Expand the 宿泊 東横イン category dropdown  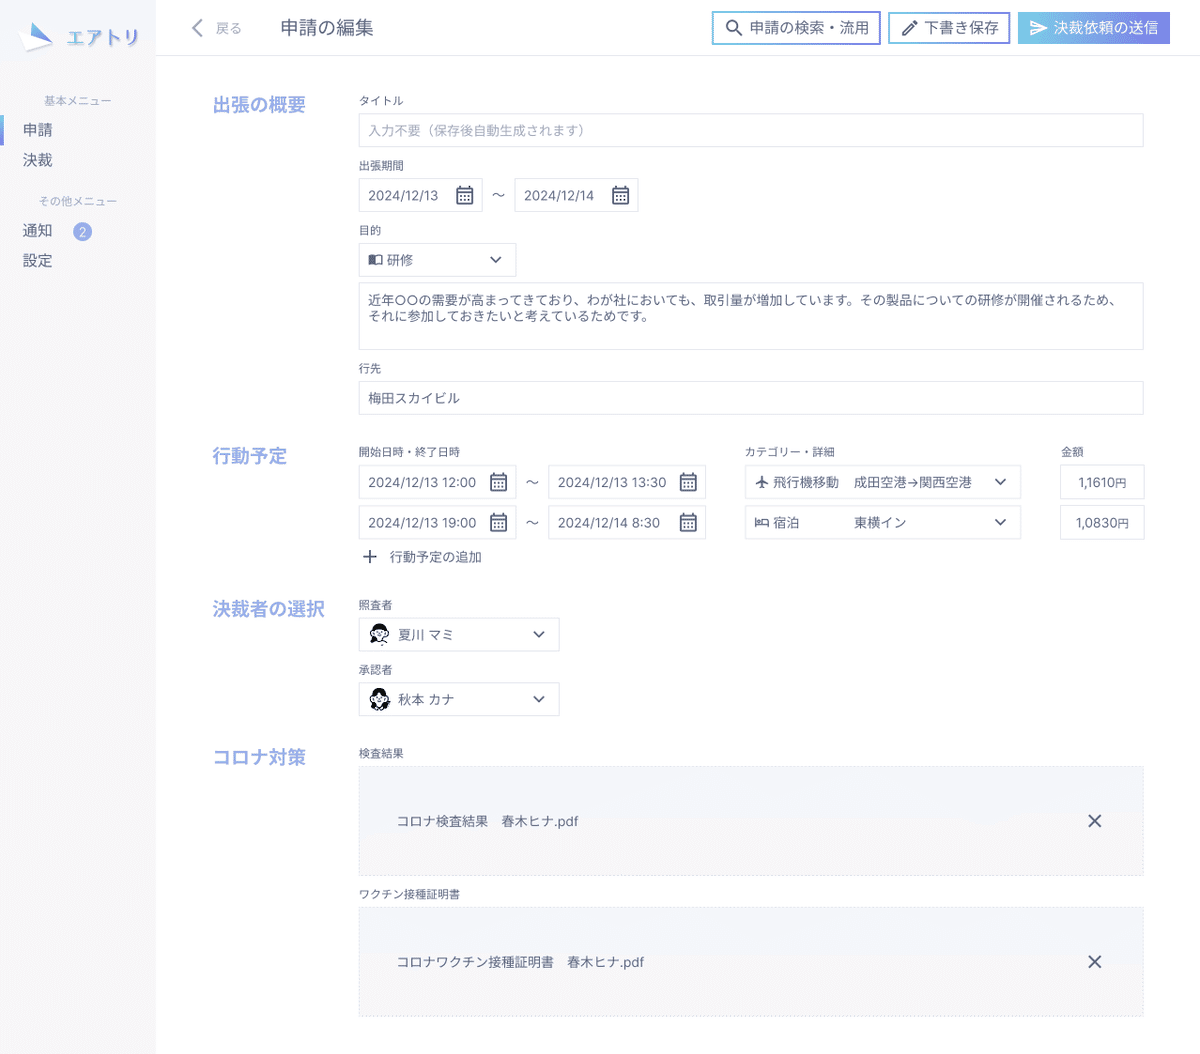point(882,522)
